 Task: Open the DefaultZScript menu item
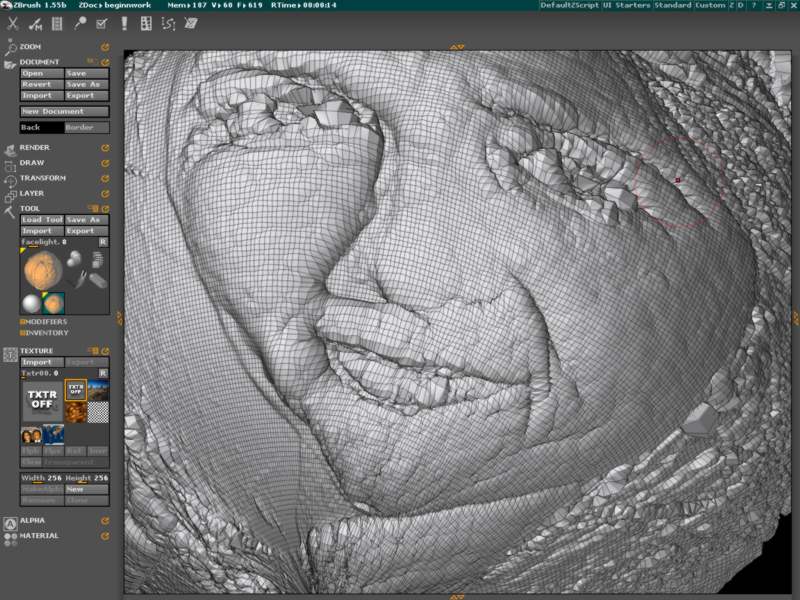(x=568, y=5)
